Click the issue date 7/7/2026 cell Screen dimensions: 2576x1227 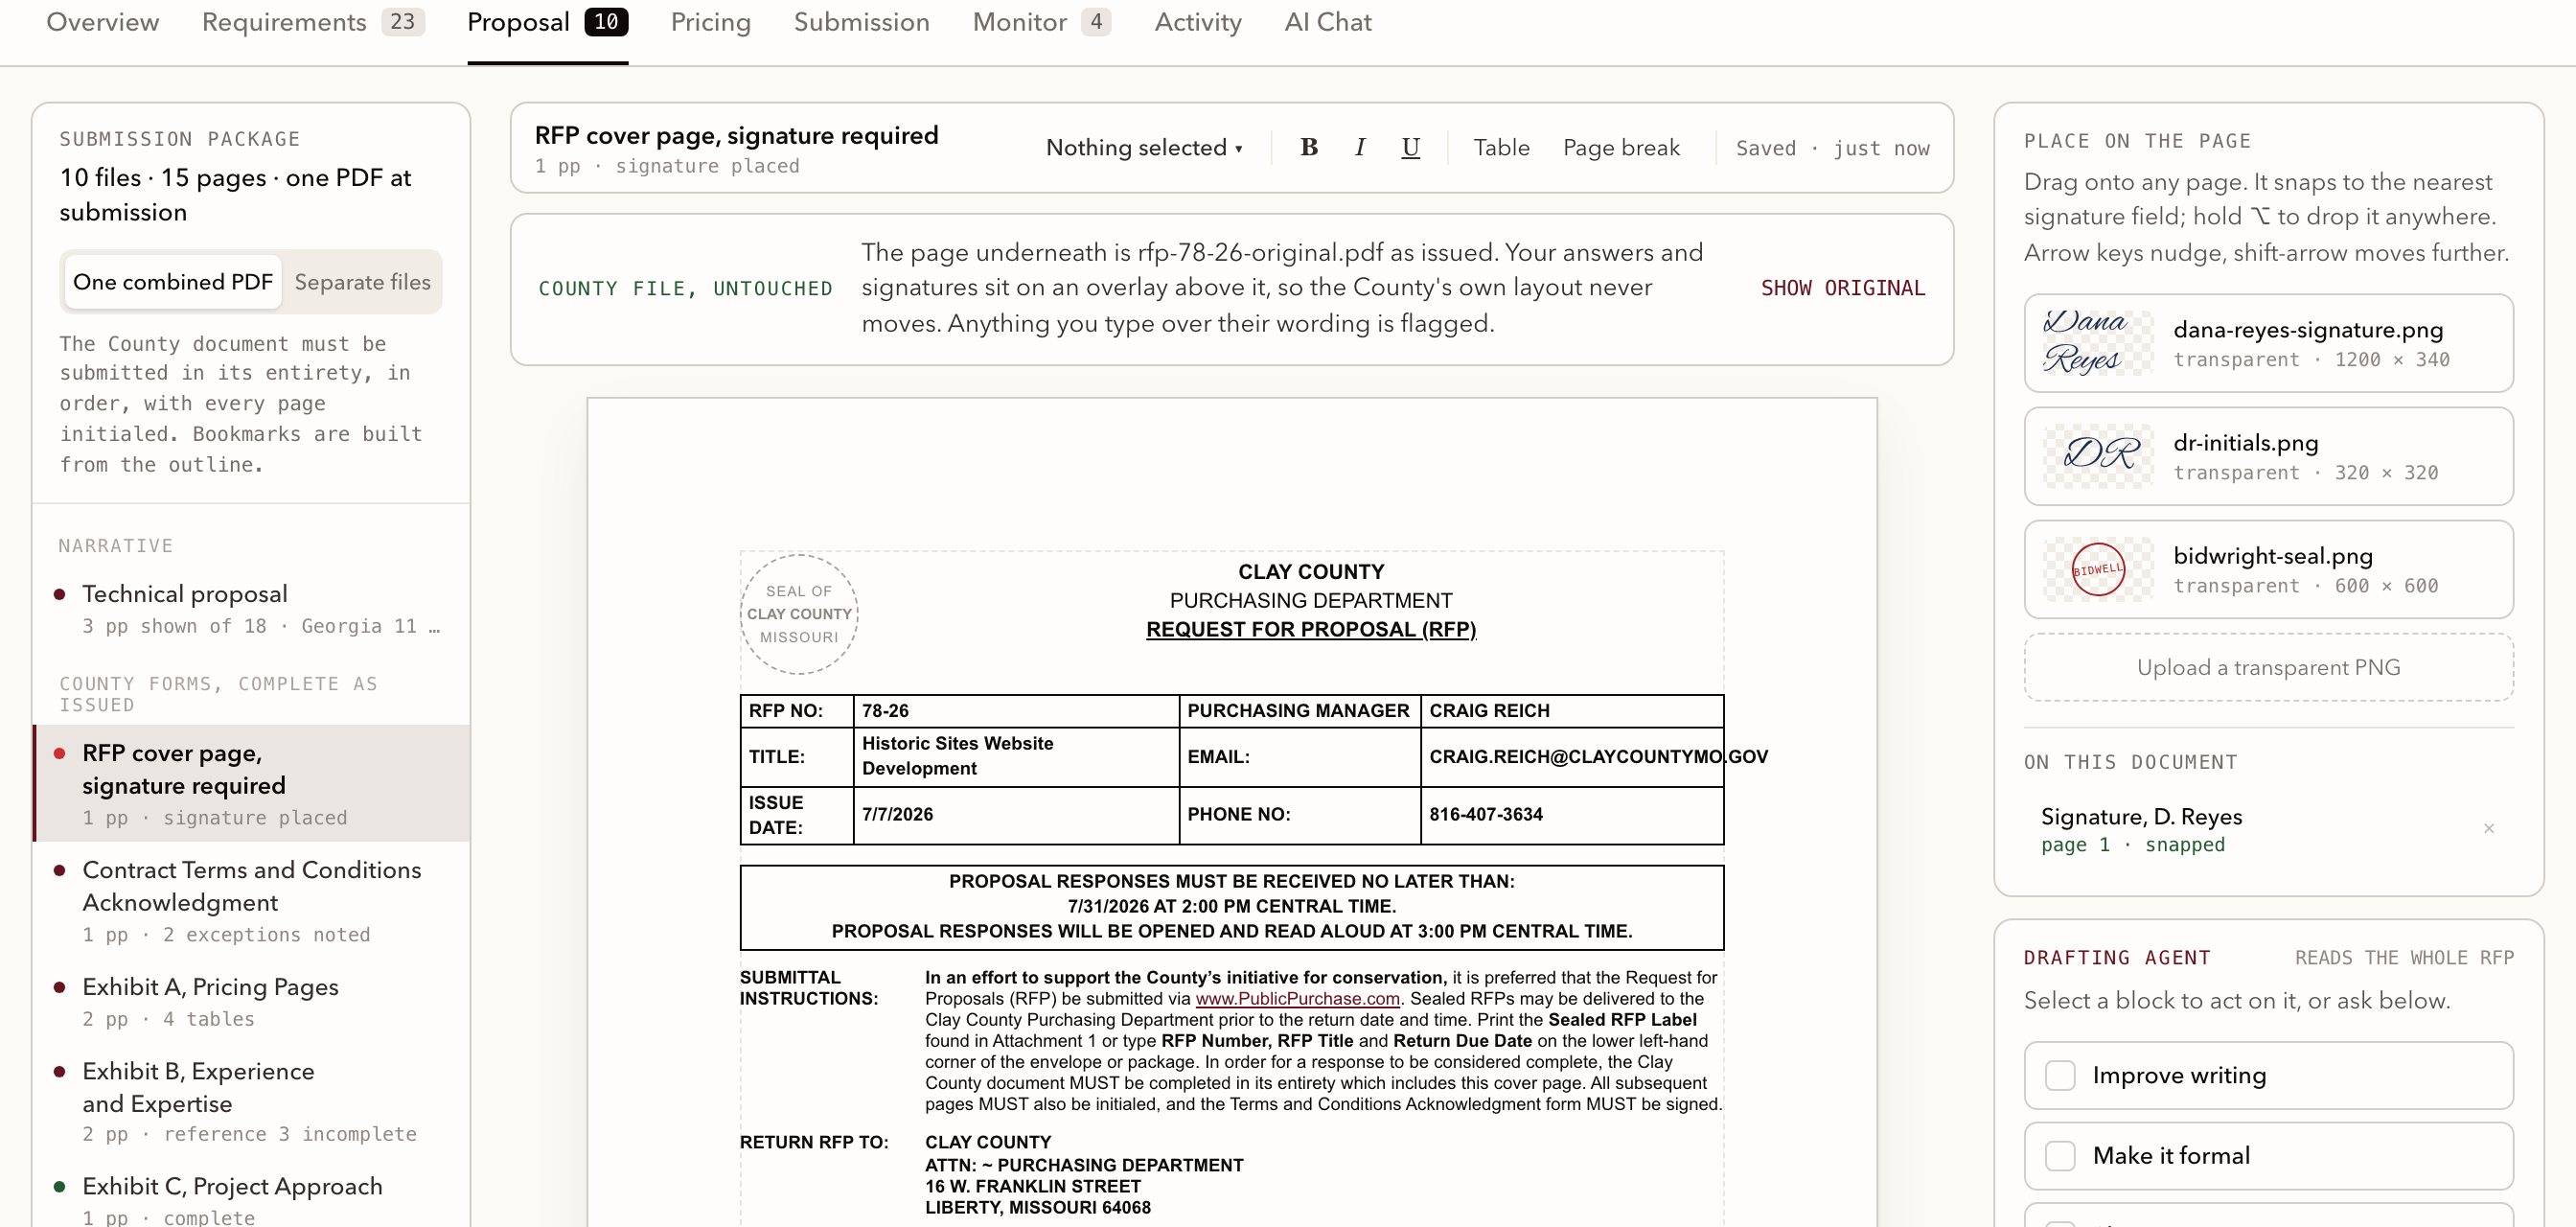1016,814
